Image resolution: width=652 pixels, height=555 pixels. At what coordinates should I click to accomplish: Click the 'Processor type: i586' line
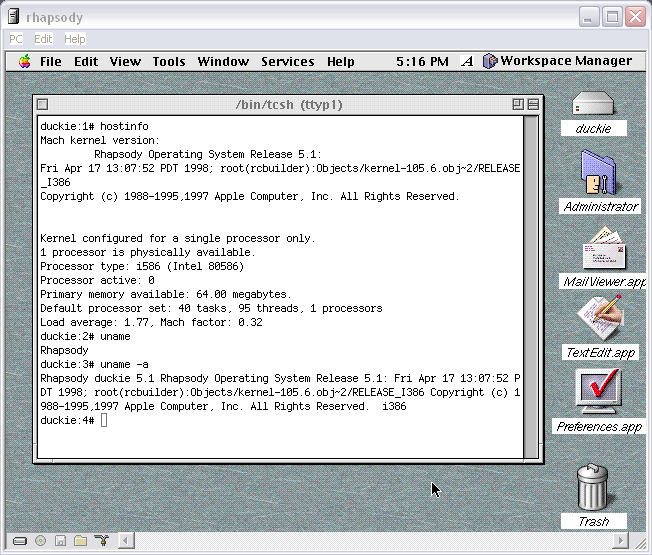142,266
